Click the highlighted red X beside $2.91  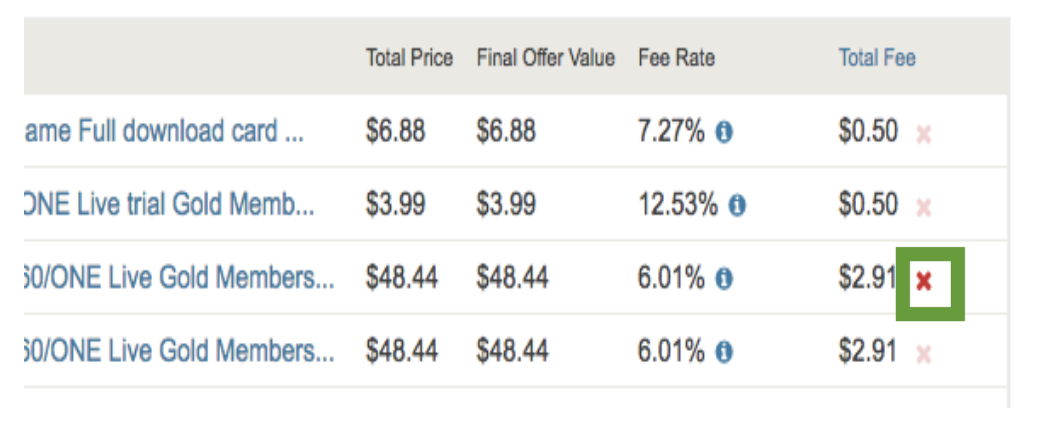point(923,282)
